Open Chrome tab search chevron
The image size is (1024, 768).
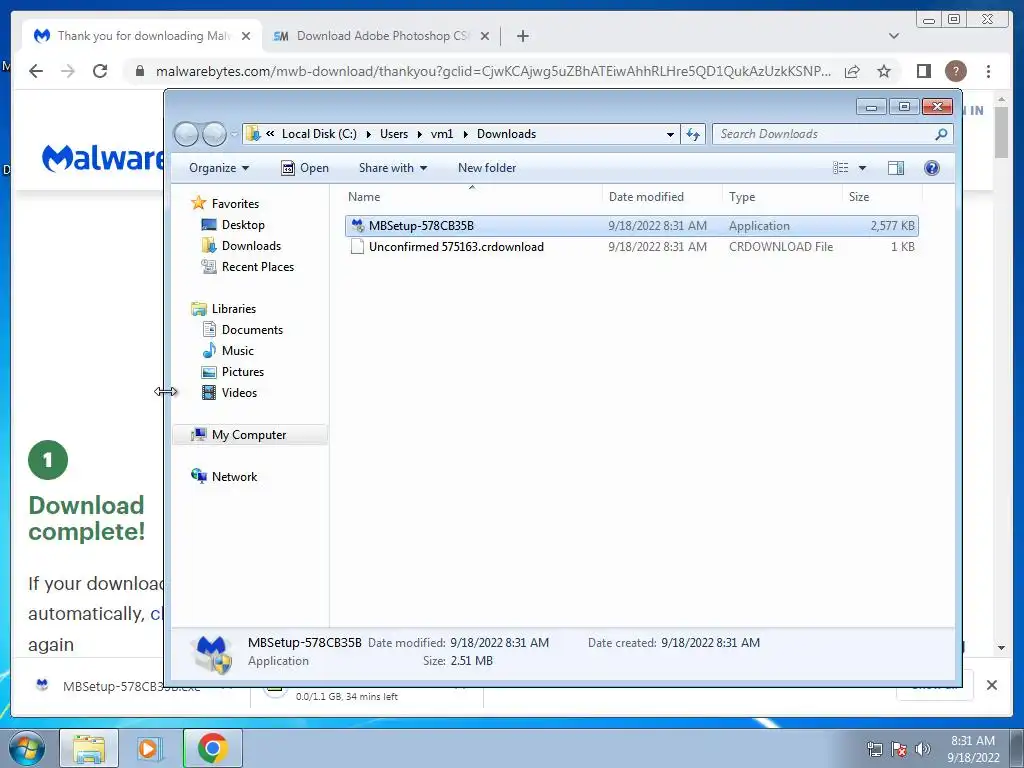[893, 36]
